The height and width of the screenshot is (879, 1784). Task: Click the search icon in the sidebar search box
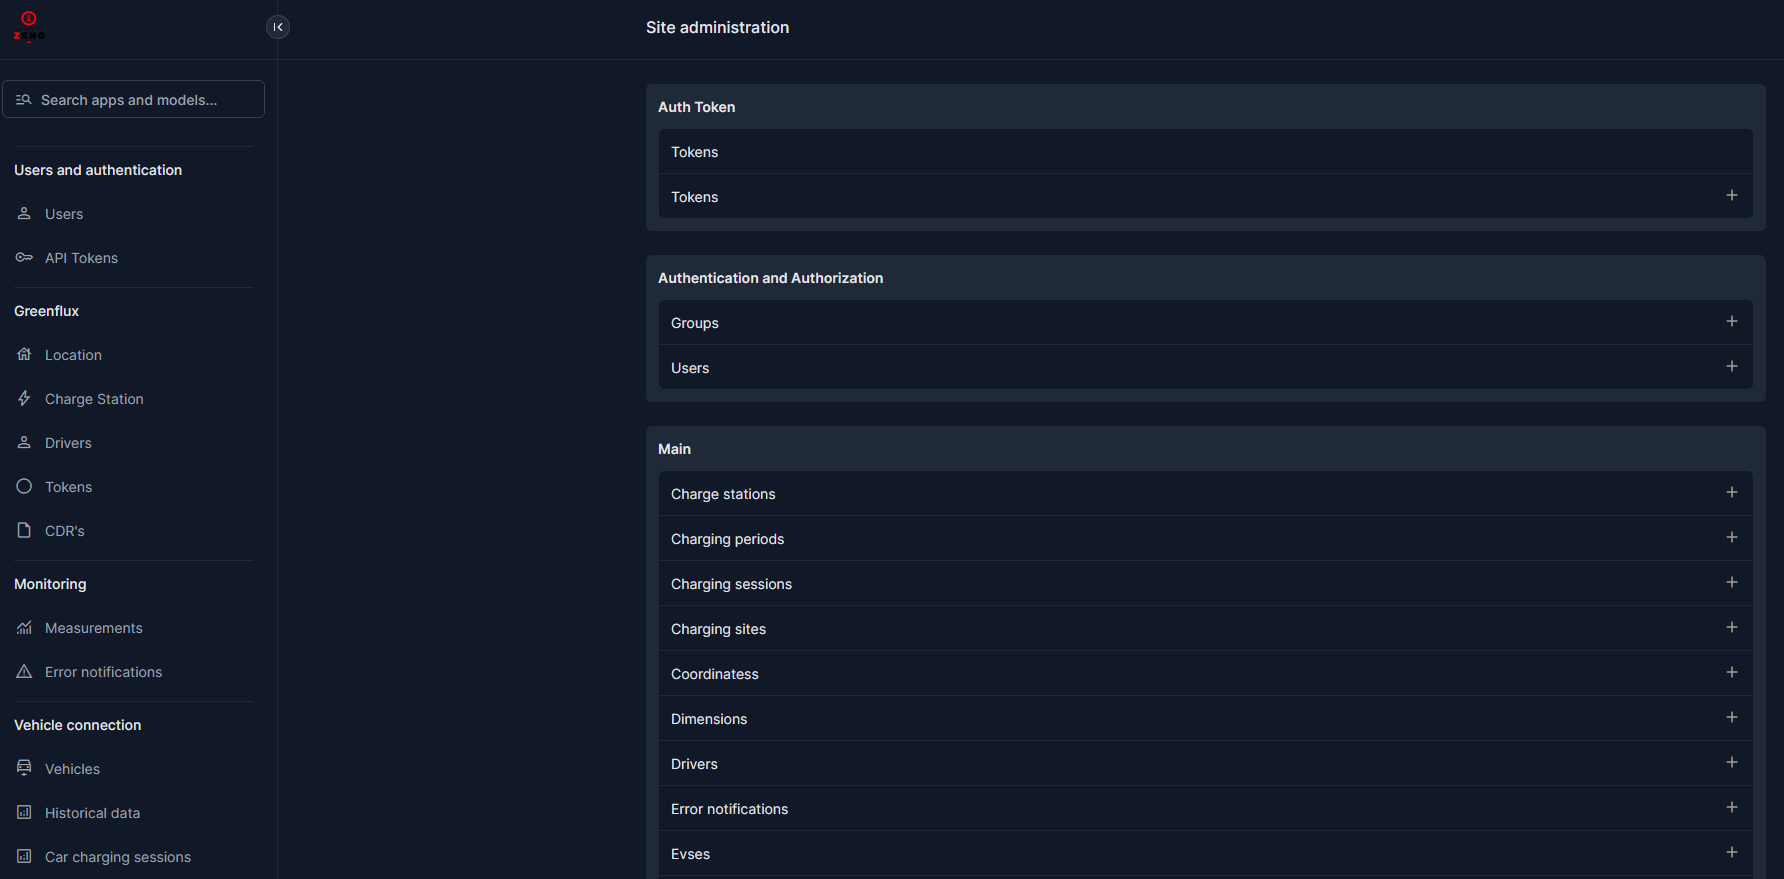24,100
